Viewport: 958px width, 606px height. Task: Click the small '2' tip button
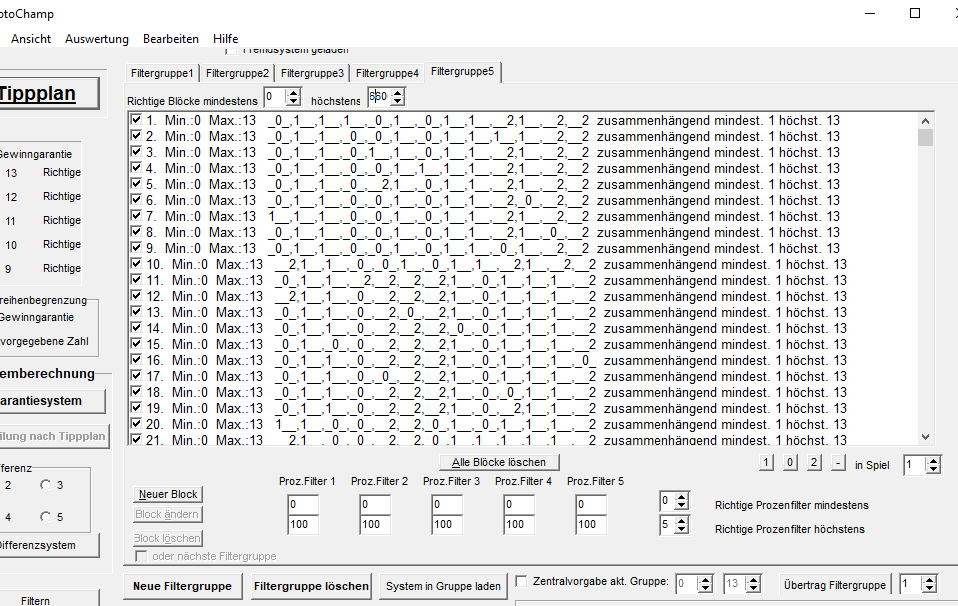click(x=814, y=463)
